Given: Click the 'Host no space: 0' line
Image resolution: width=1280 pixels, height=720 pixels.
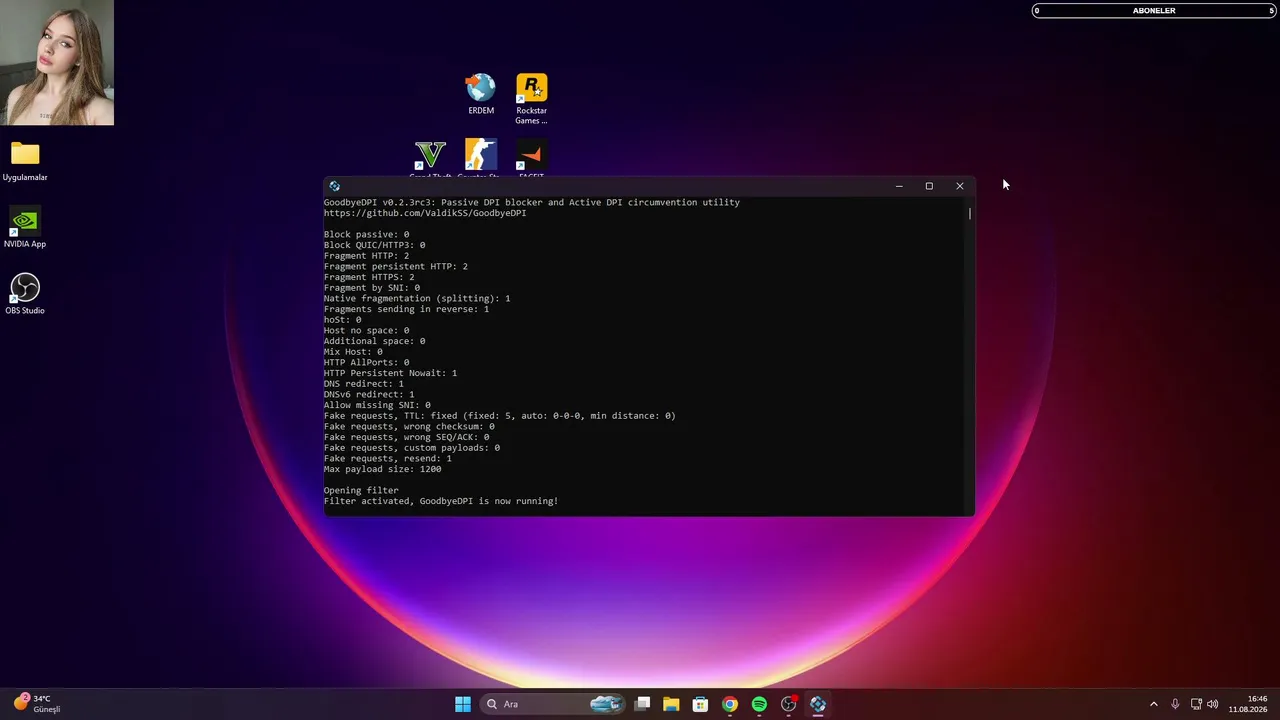Looking at the screenshot, I should point(366,331).
